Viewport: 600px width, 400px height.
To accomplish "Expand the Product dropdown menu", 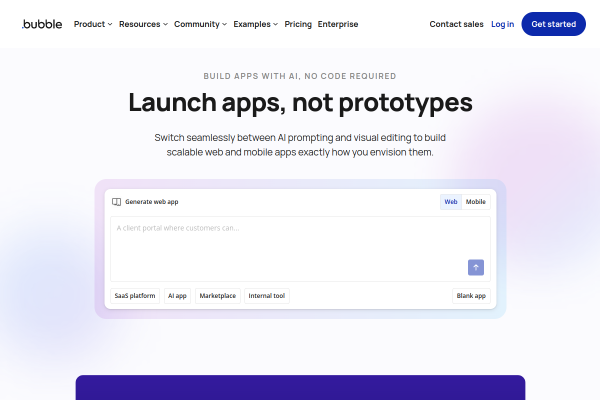I will coord(93,24).
